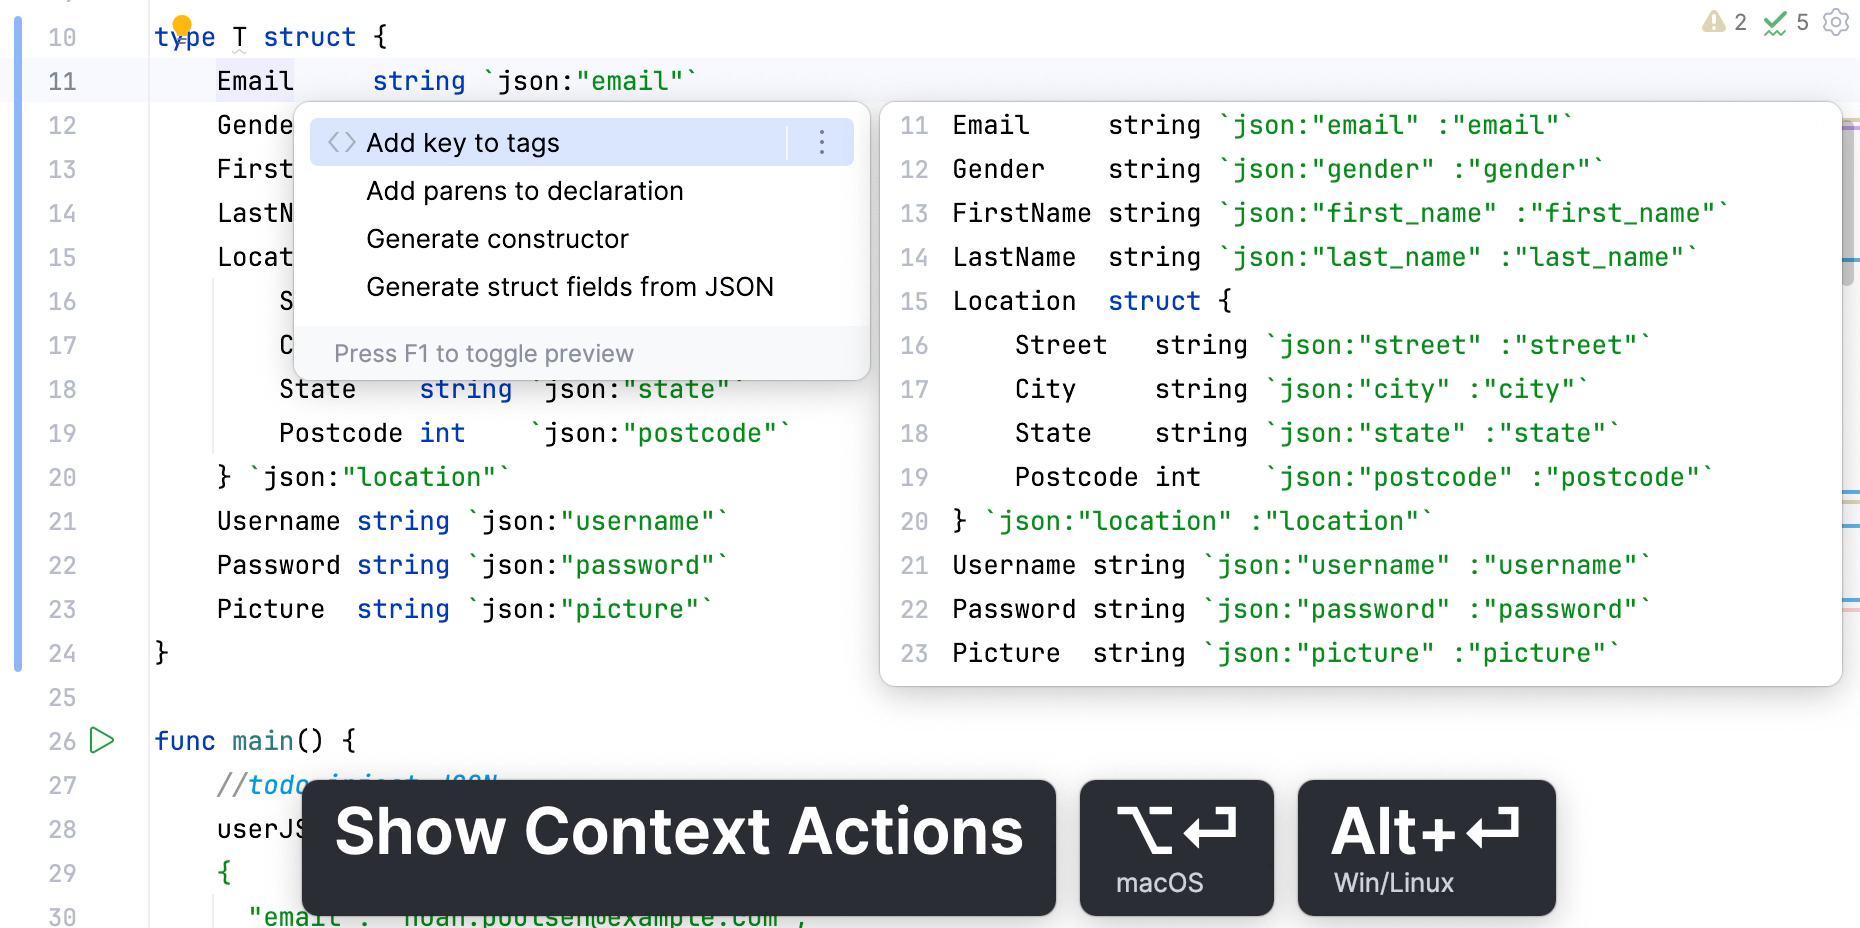The image size is (1860, 928).
Task: Click the macOS shortcut badge icon
Action: pos(1176,847)
